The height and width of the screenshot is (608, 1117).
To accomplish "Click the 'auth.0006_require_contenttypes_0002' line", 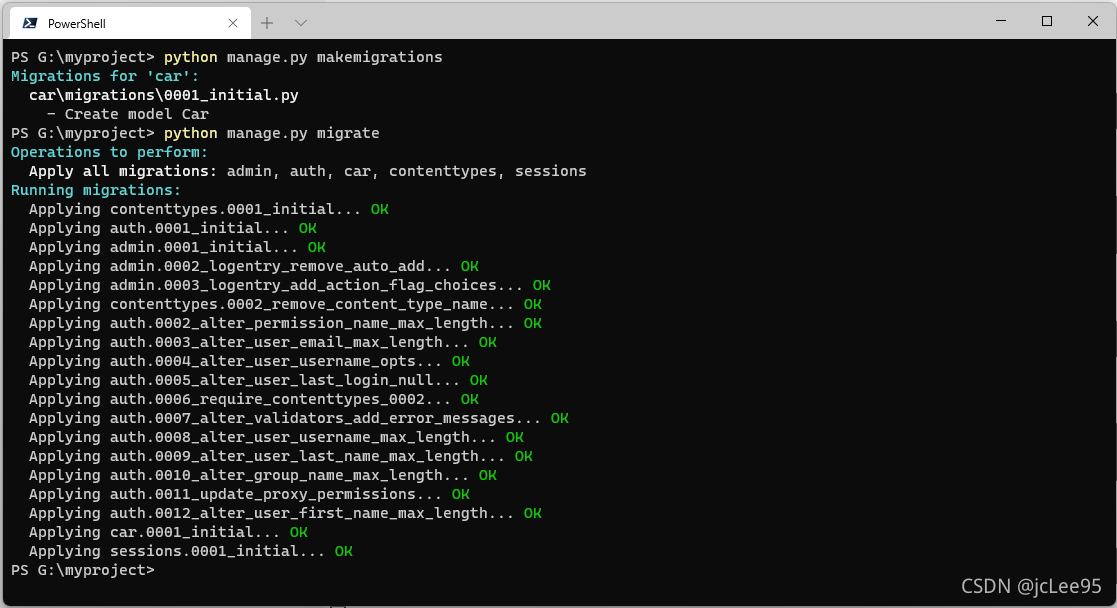I will tap(253, 399).
